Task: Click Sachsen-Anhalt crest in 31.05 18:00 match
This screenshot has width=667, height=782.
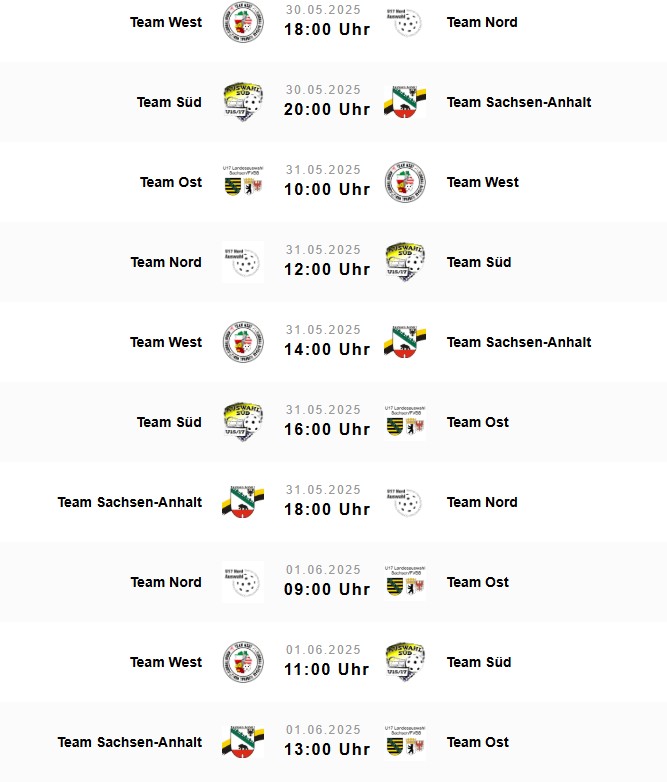Action: pyautogui.click(x=243, y=502)
